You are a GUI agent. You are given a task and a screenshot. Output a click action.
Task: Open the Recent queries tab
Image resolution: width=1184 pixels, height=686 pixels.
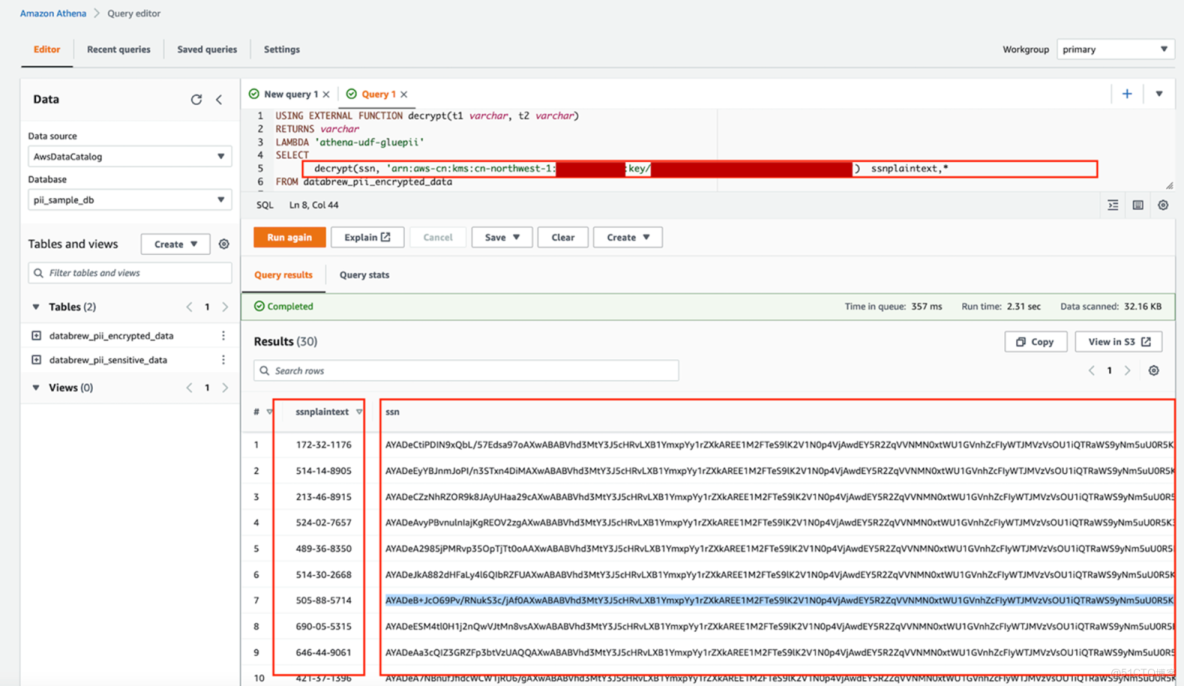[118, 49]
